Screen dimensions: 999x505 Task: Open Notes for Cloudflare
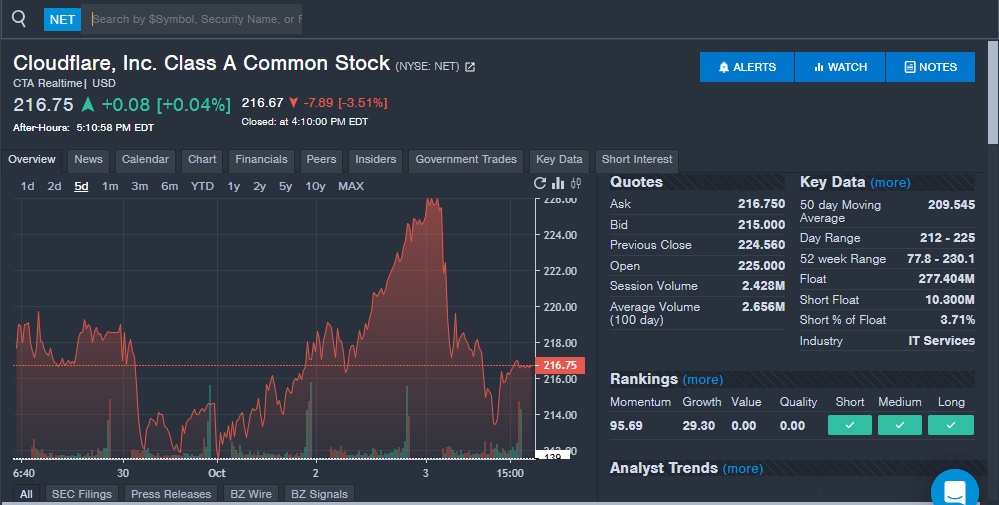[x=930, y=67]
